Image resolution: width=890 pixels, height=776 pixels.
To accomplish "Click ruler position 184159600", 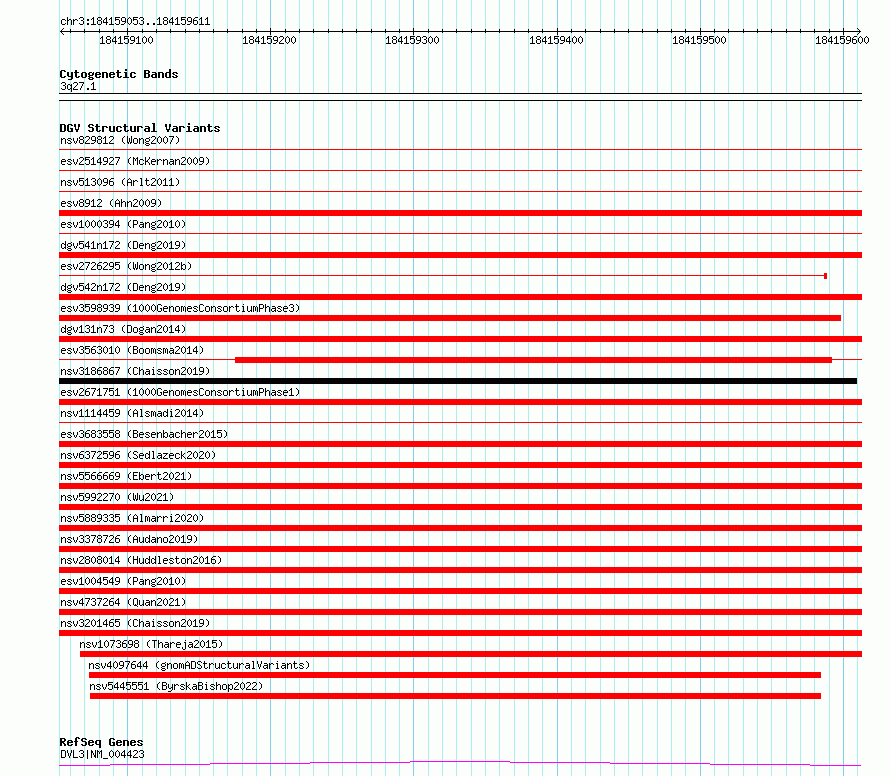I will tap(842, 40).
